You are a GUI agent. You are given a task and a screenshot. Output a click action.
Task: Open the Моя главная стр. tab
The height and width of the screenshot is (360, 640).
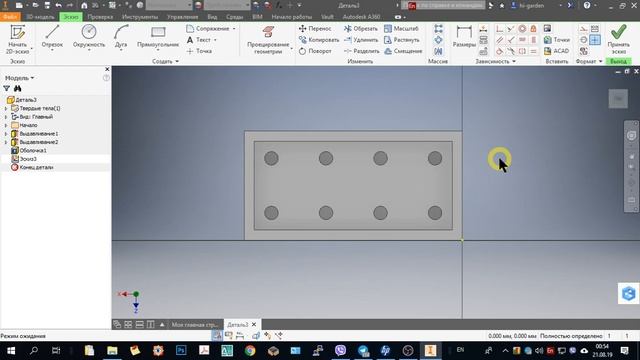[x=195, y=324]
